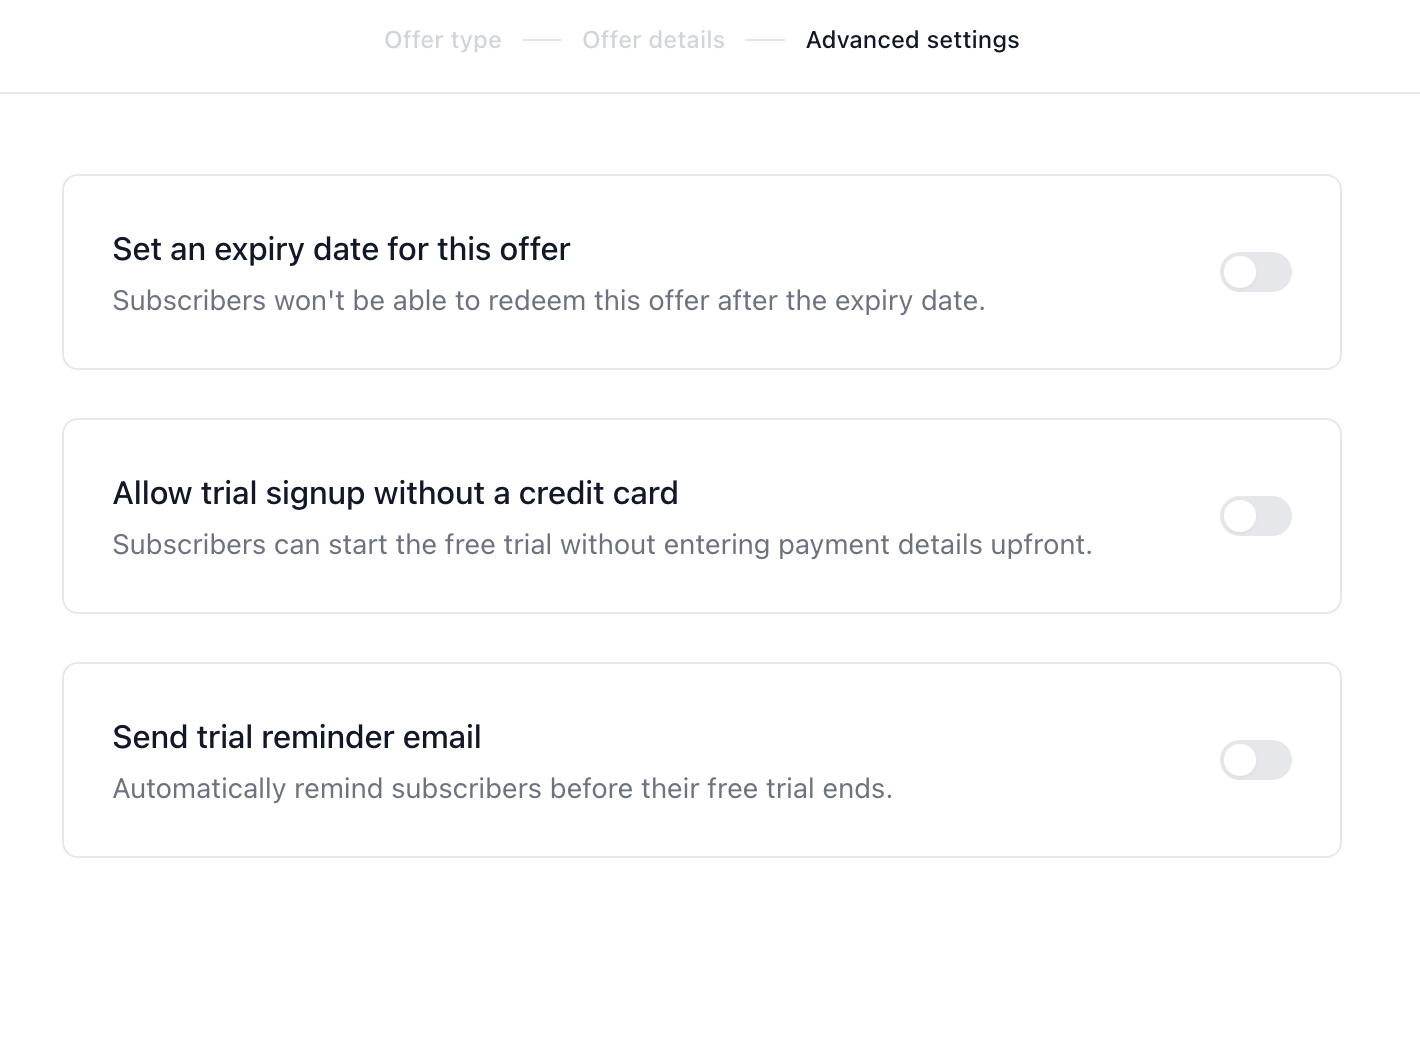Return to the Offer details step
Image resolution: width=1420 pixels, height=1064 pixels.
654,40
